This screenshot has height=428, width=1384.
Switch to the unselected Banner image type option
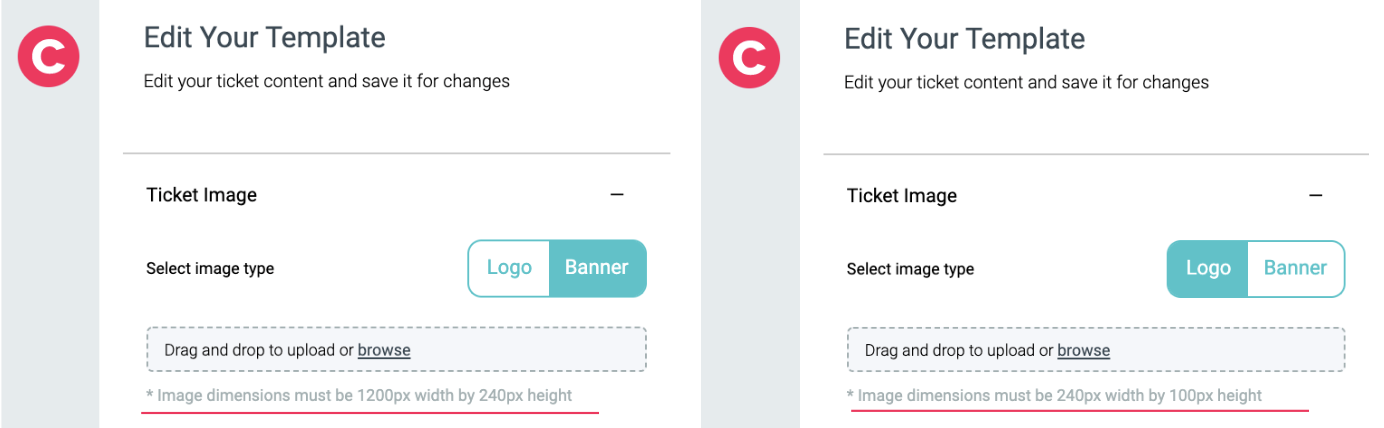pyautogui.click(x=1295, y=268)
